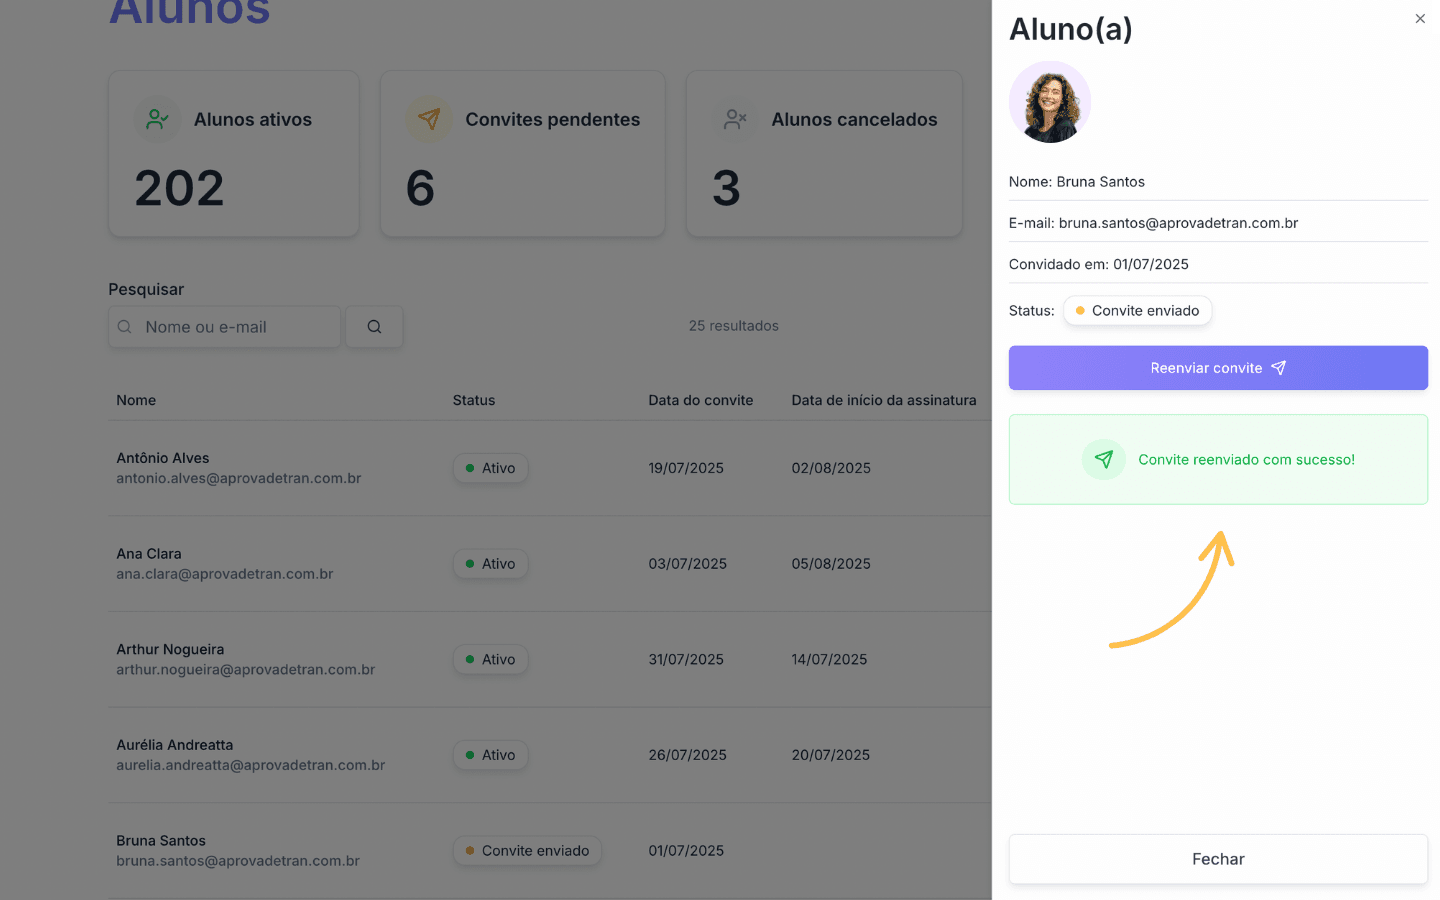Select the Bruna Santos table row name
The height and width of the screenshot is (900, 1440).
pyautogui.click(x=161, y=841)
